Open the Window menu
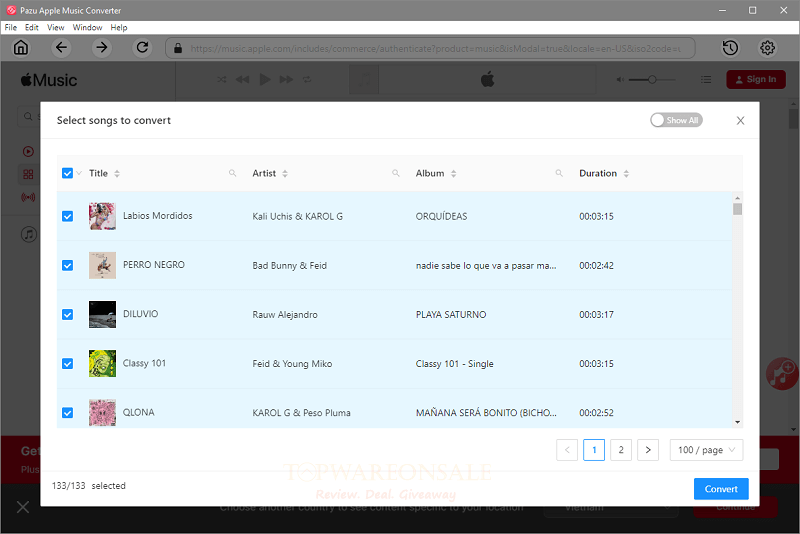 pyautogui.click(x=87, y=28)
